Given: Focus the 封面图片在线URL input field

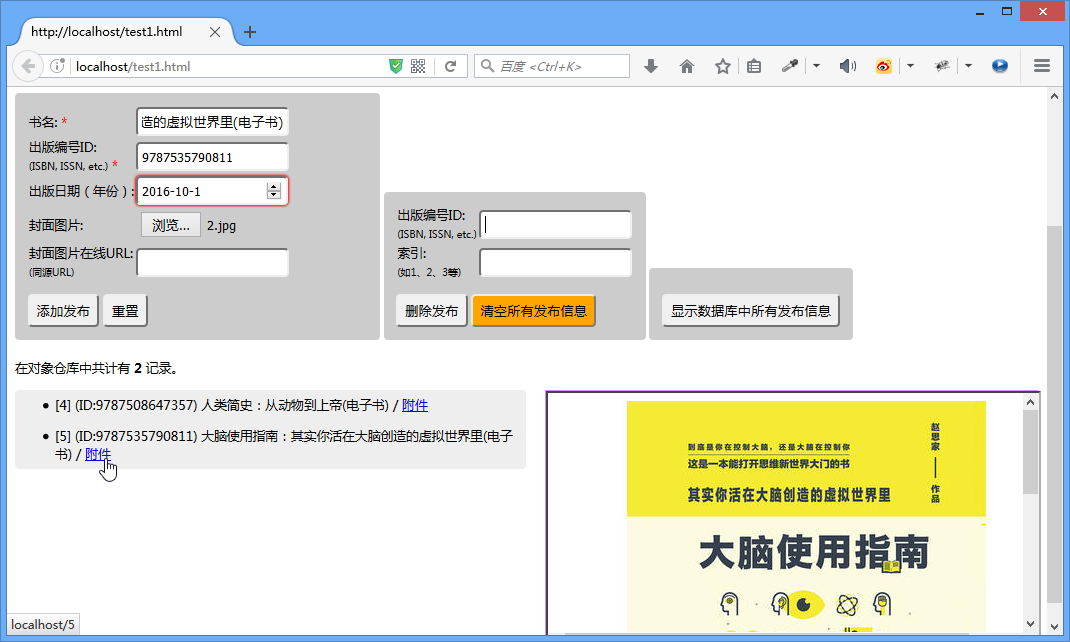Looking at the screenshot, I should 212,263.
